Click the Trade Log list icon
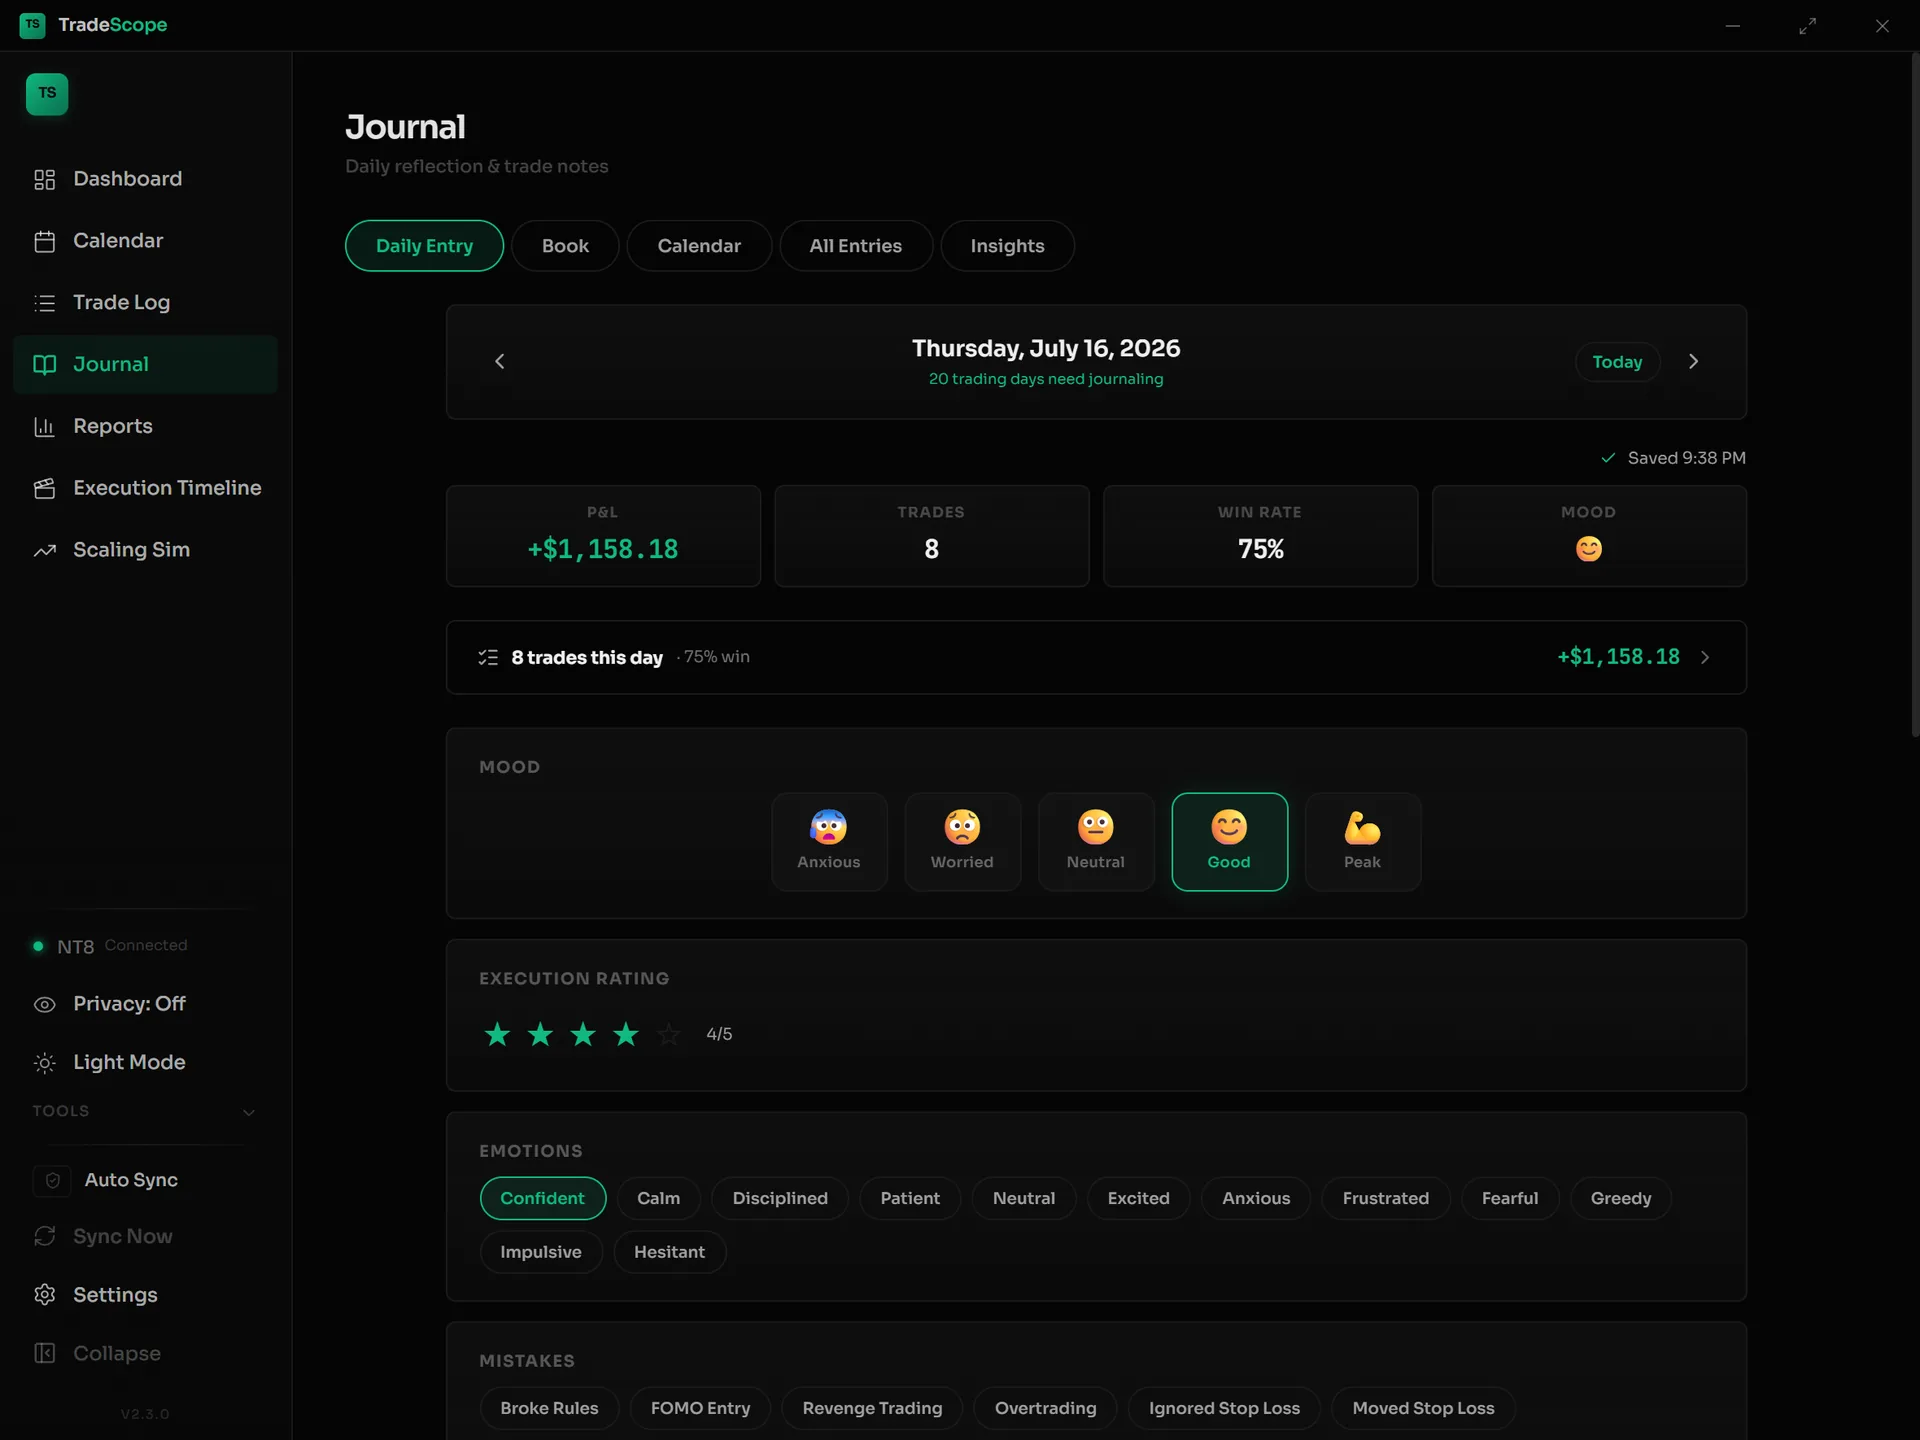 click(44, 303)
